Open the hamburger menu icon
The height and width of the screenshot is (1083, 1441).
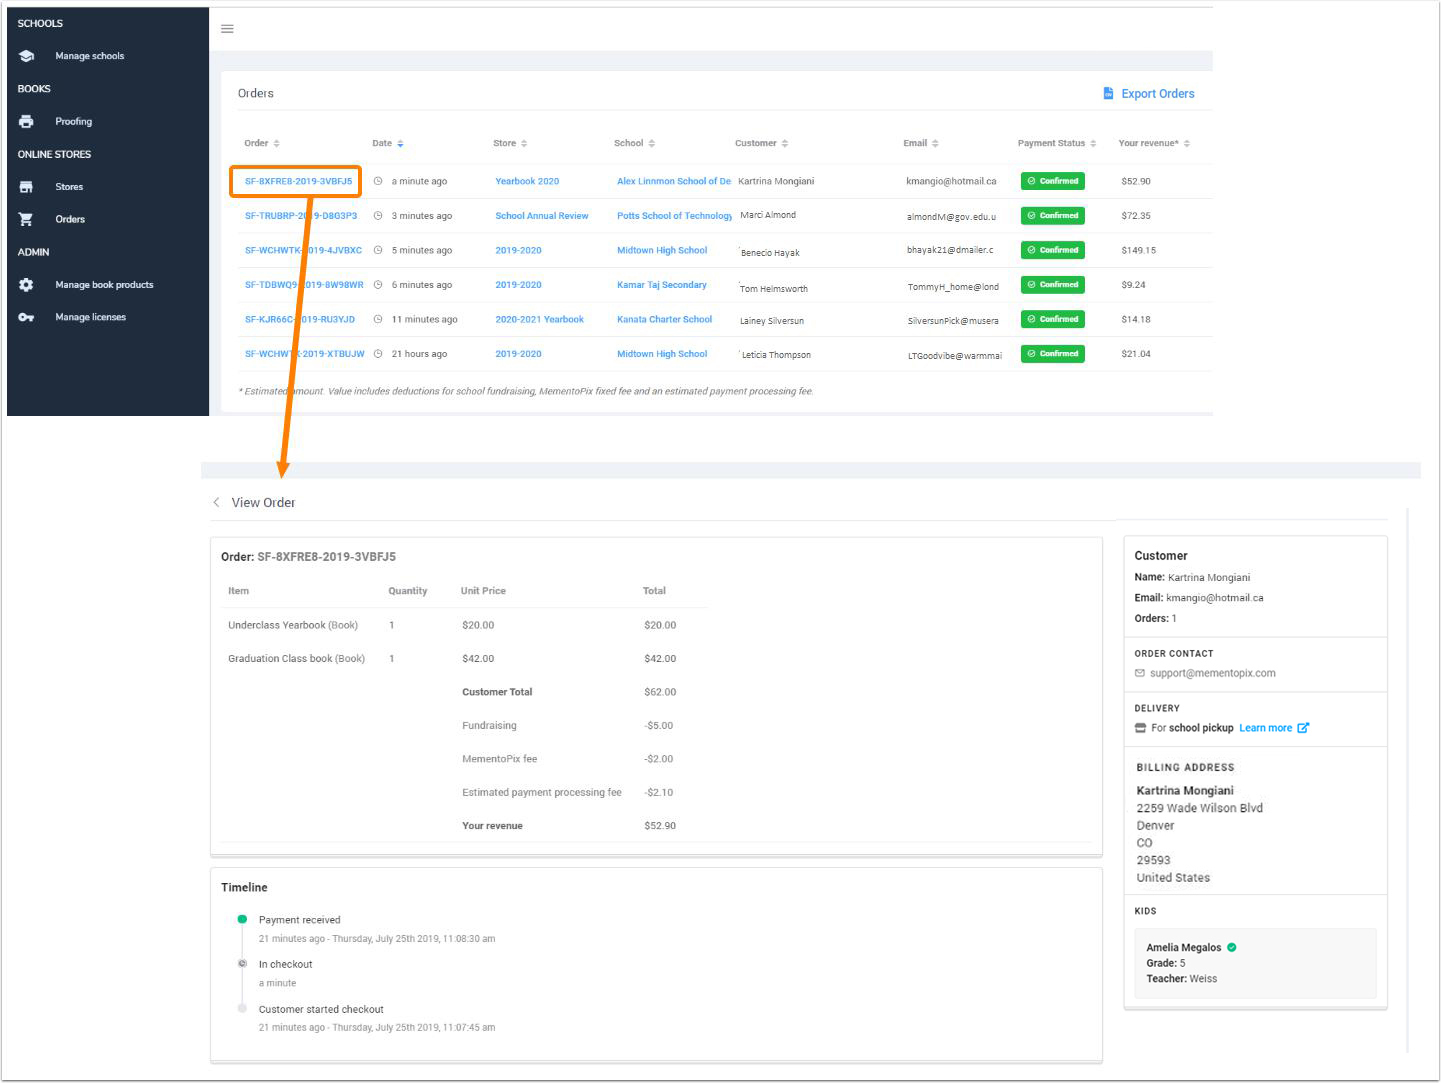click(x=227, y=29)
